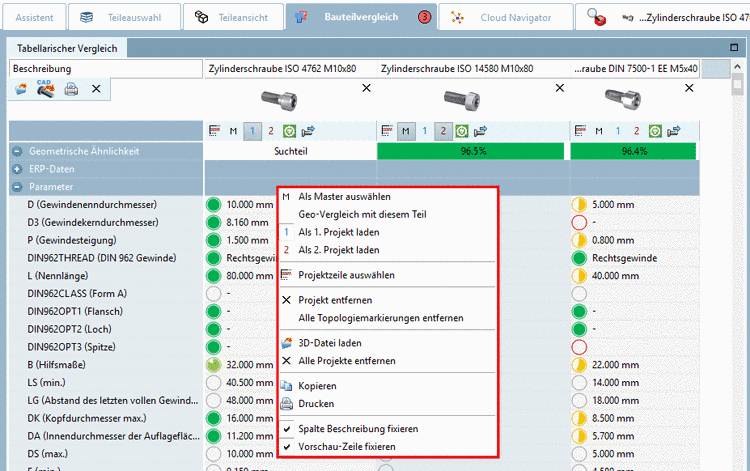
Task: Click the ISO 4762 screw preview thumbnail
Action: [x=280, y=100]
